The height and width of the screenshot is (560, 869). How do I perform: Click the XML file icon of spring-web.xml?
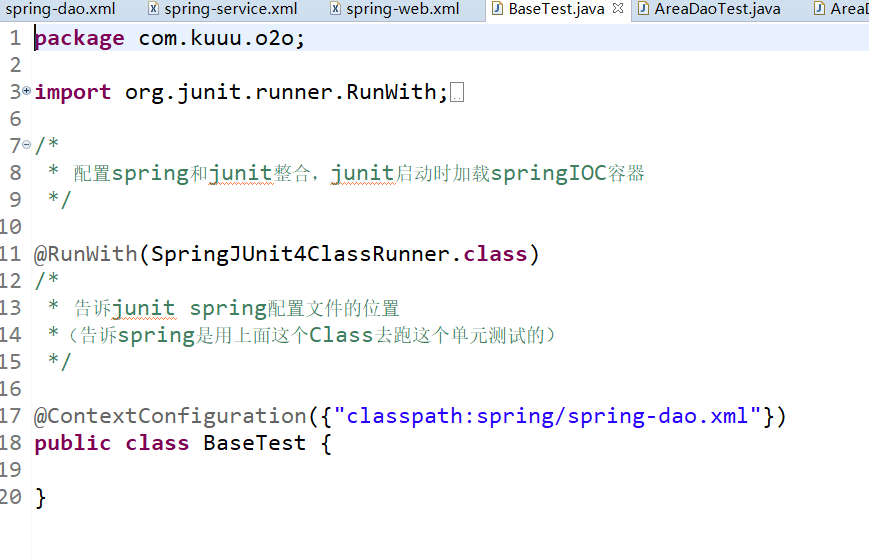[335, 9]
